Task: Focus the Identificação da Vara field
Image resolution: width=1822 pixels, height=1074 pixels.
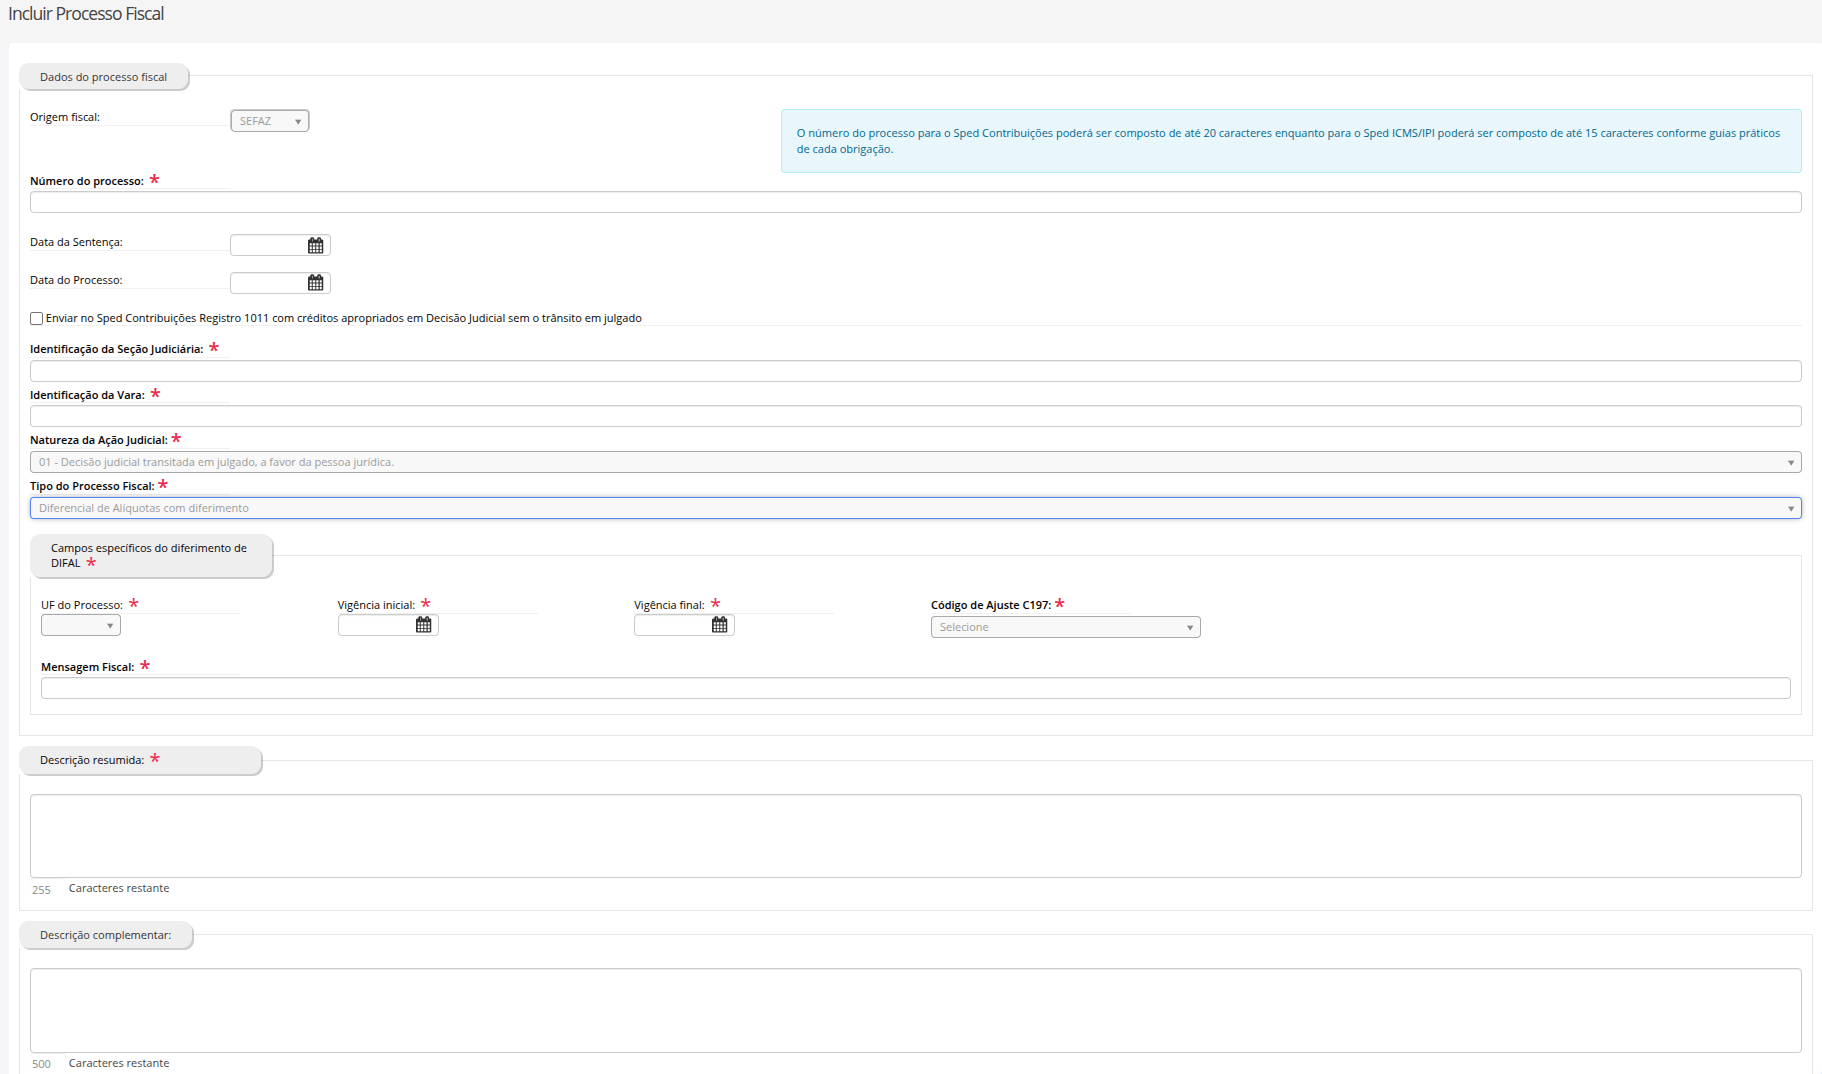Action: (x=916, y=416)
